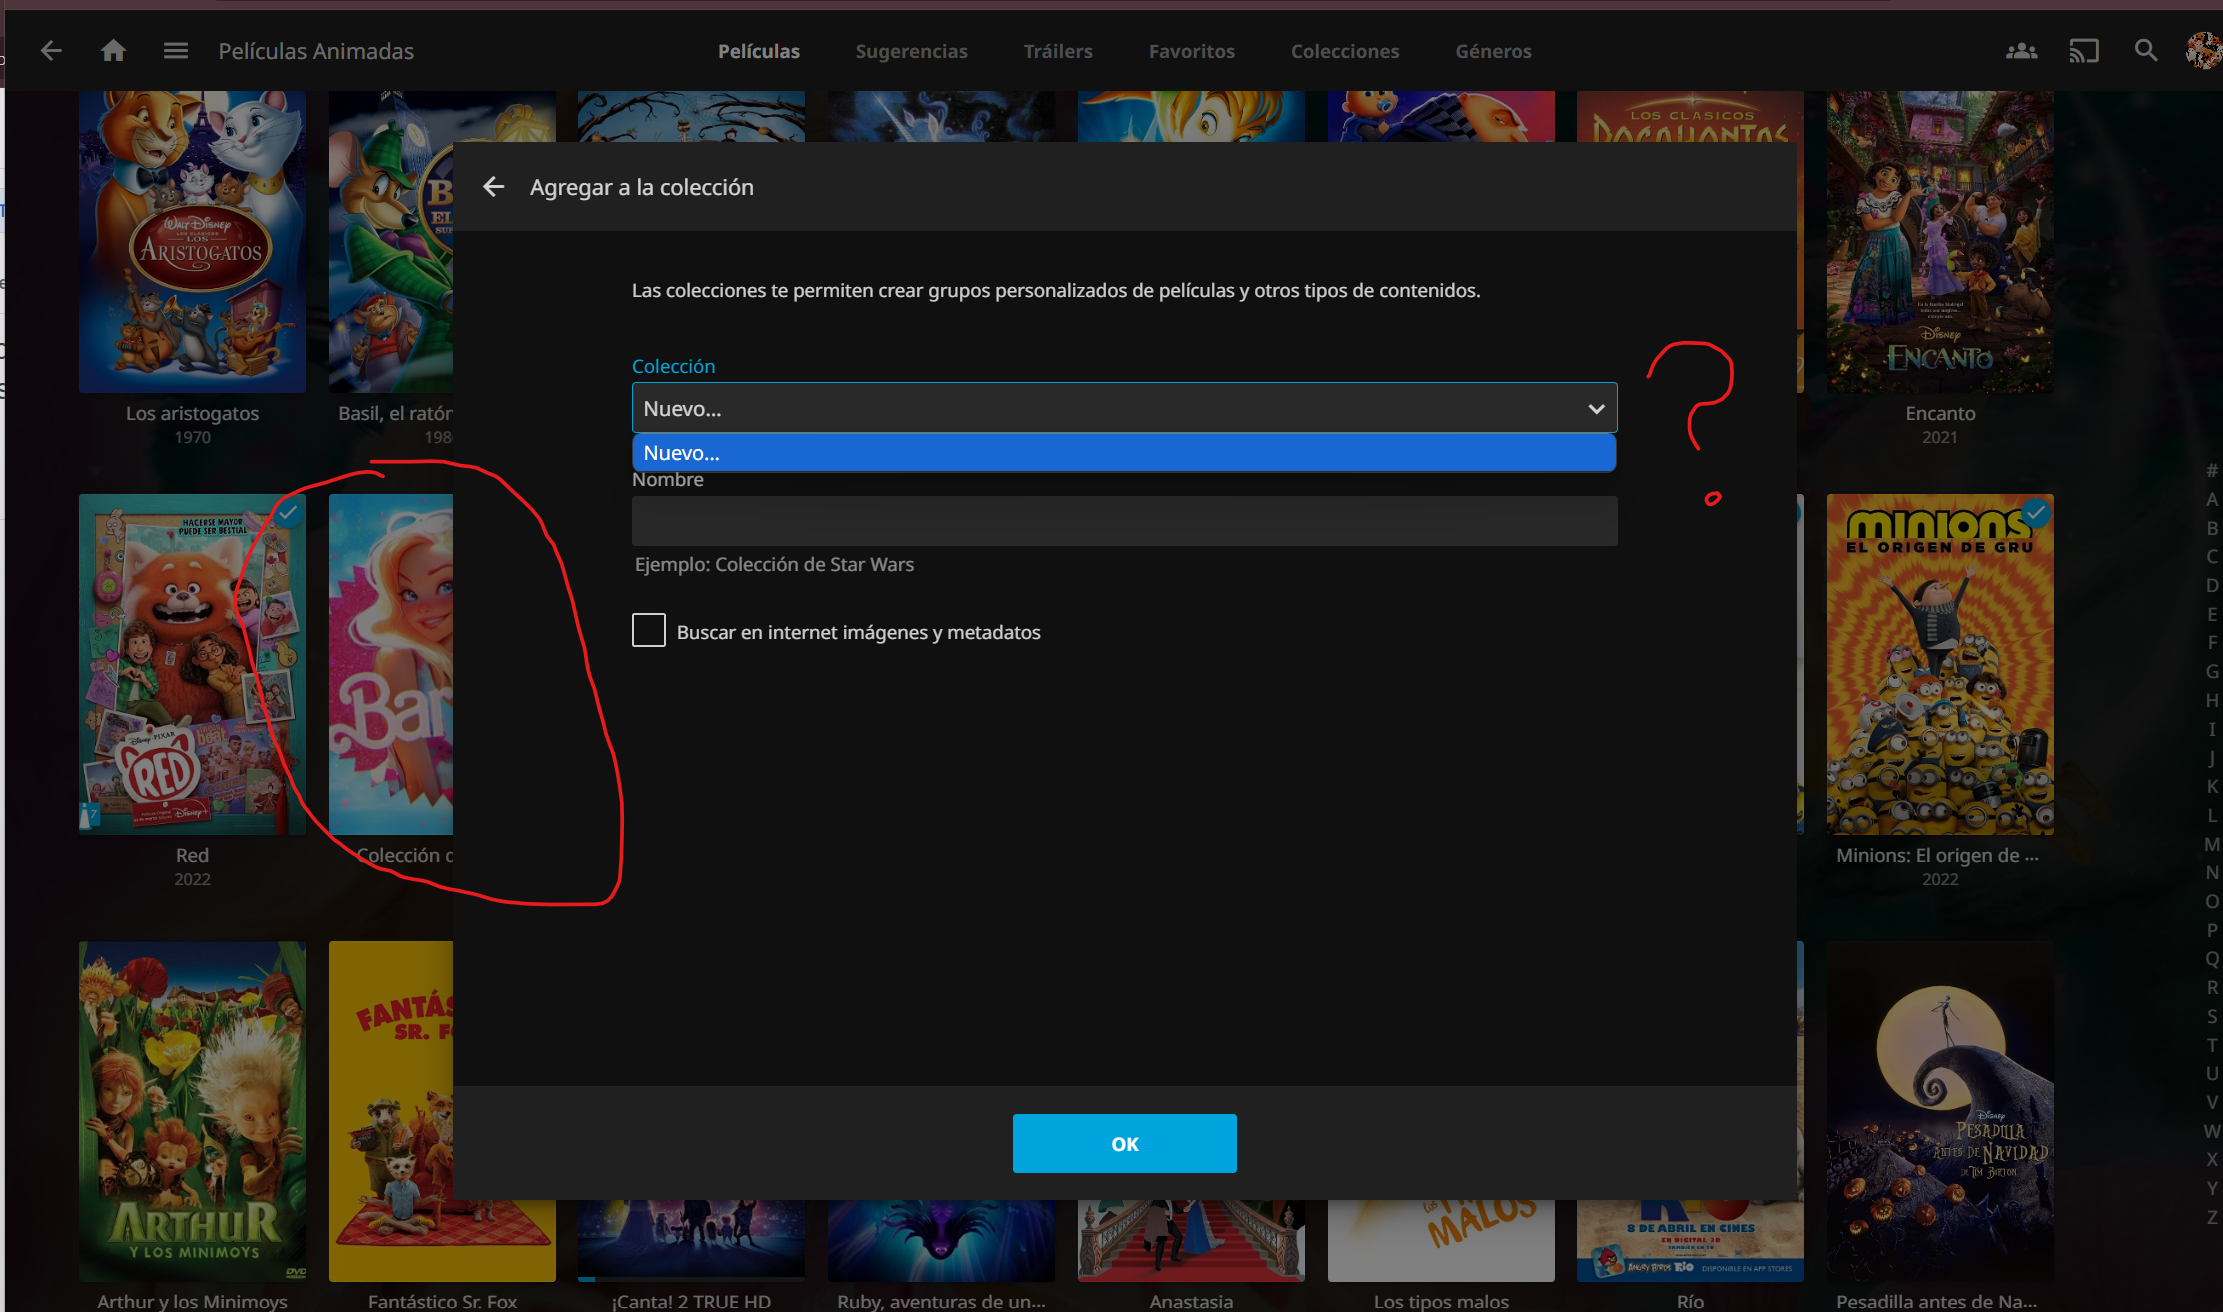Open the Géneros tab
2223x1312 pixels.
(1492, 51)
